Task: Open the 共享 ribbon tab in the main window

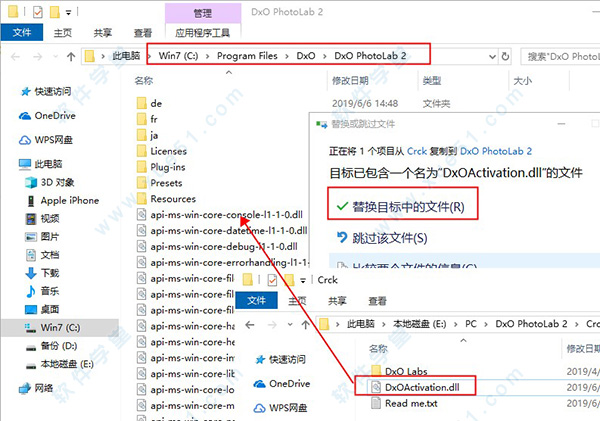Action: point(103,33)
